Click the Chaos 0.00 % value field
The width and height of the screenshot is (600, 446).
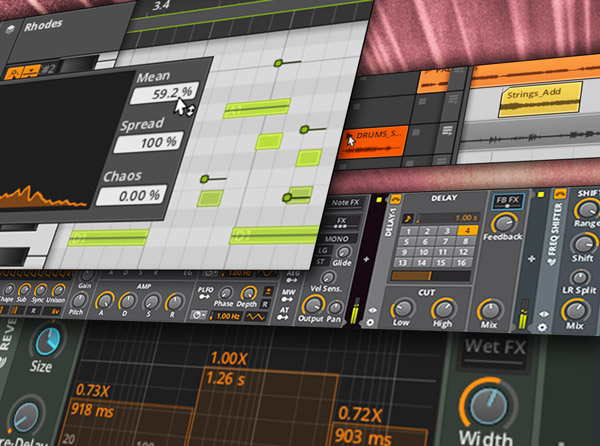[132, 196]
